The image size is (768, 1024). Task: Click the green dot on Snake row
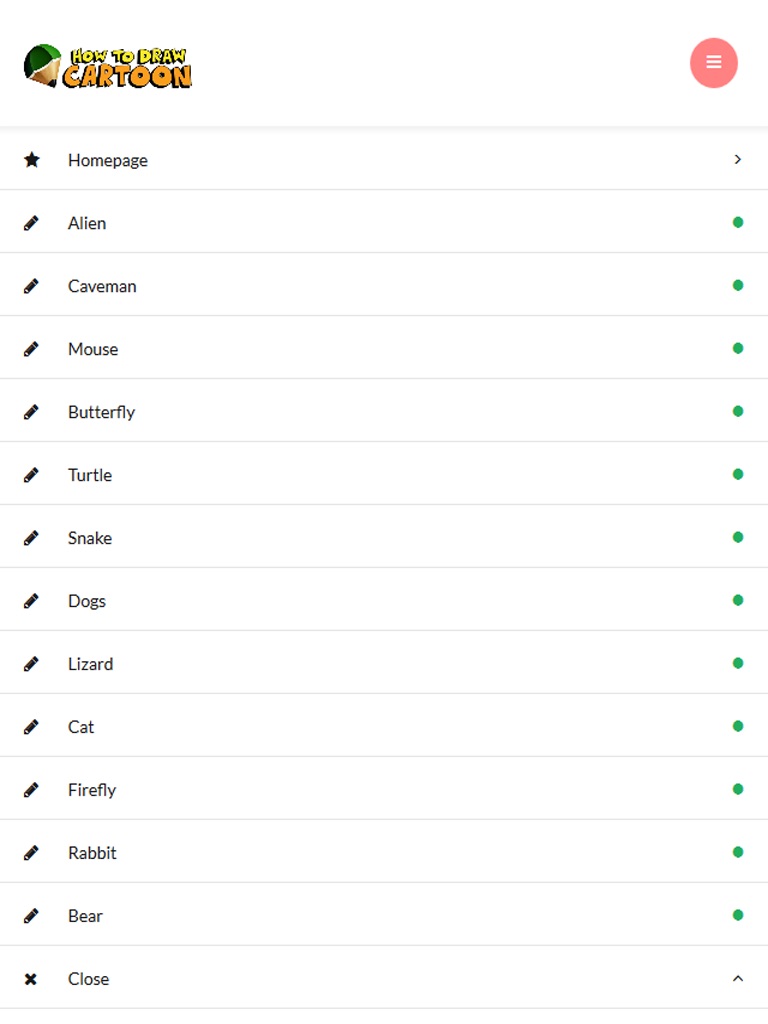click(x=738, y=537)
